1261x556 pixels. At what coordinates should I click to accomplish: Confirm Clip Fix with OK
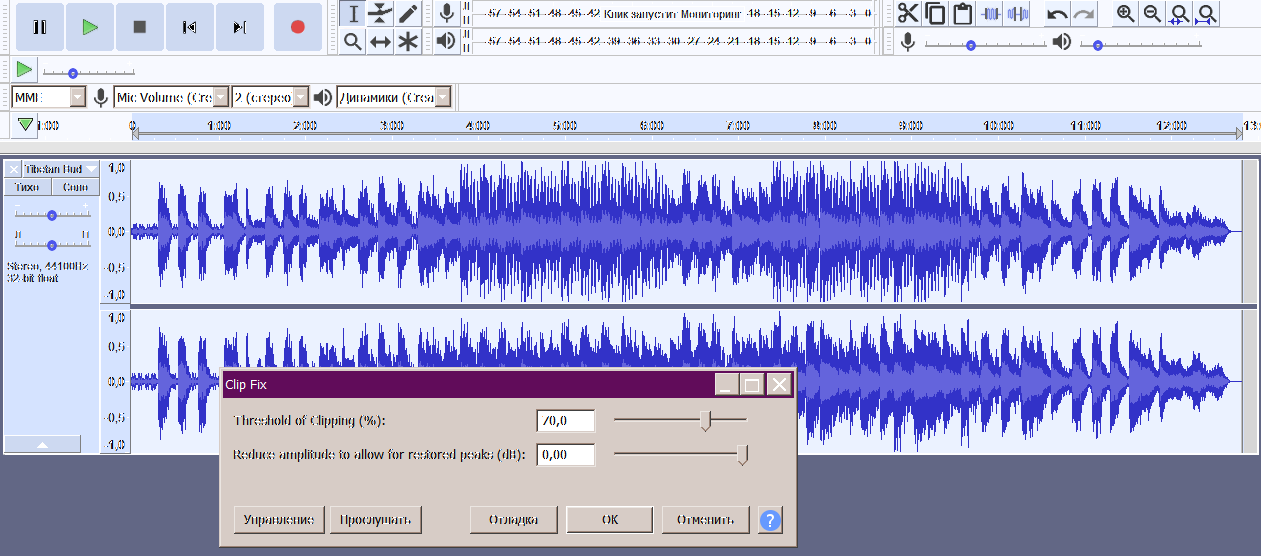[610, 520]
